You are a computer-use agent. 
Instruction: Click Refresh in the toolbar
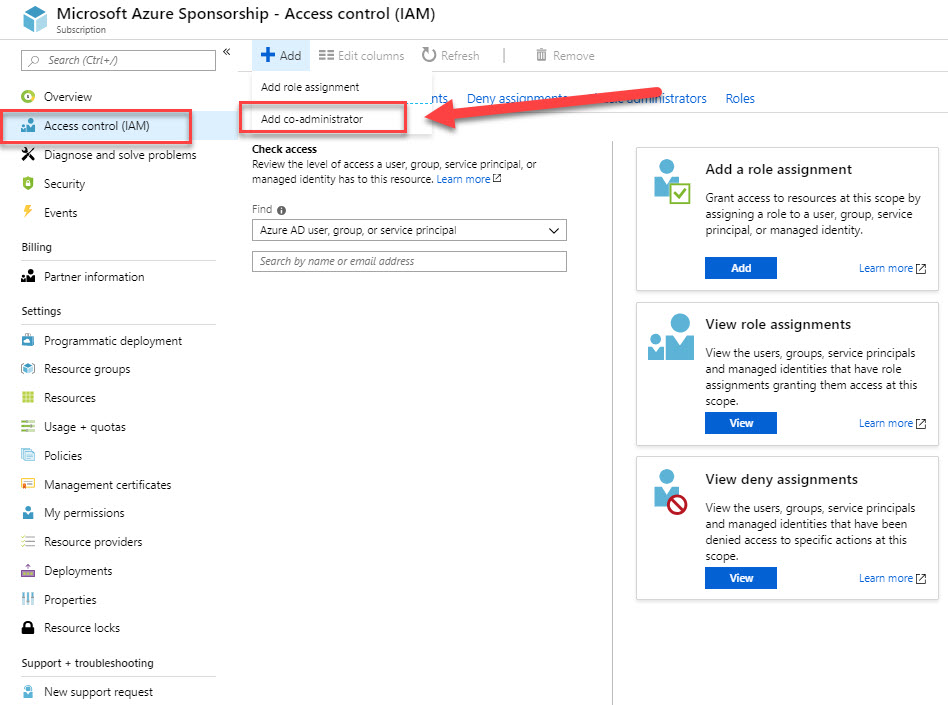pos(450,56)
